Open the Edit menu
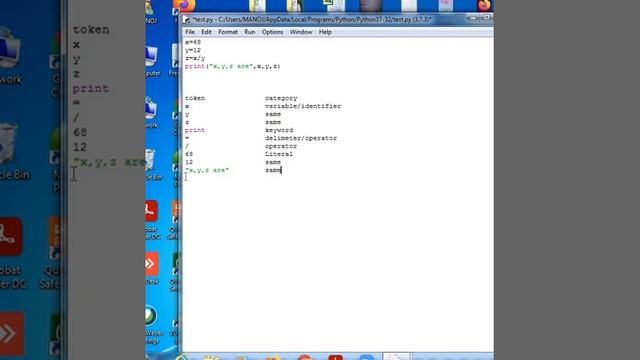Viewport: 640px width, 360px height. tap(206, 32)
